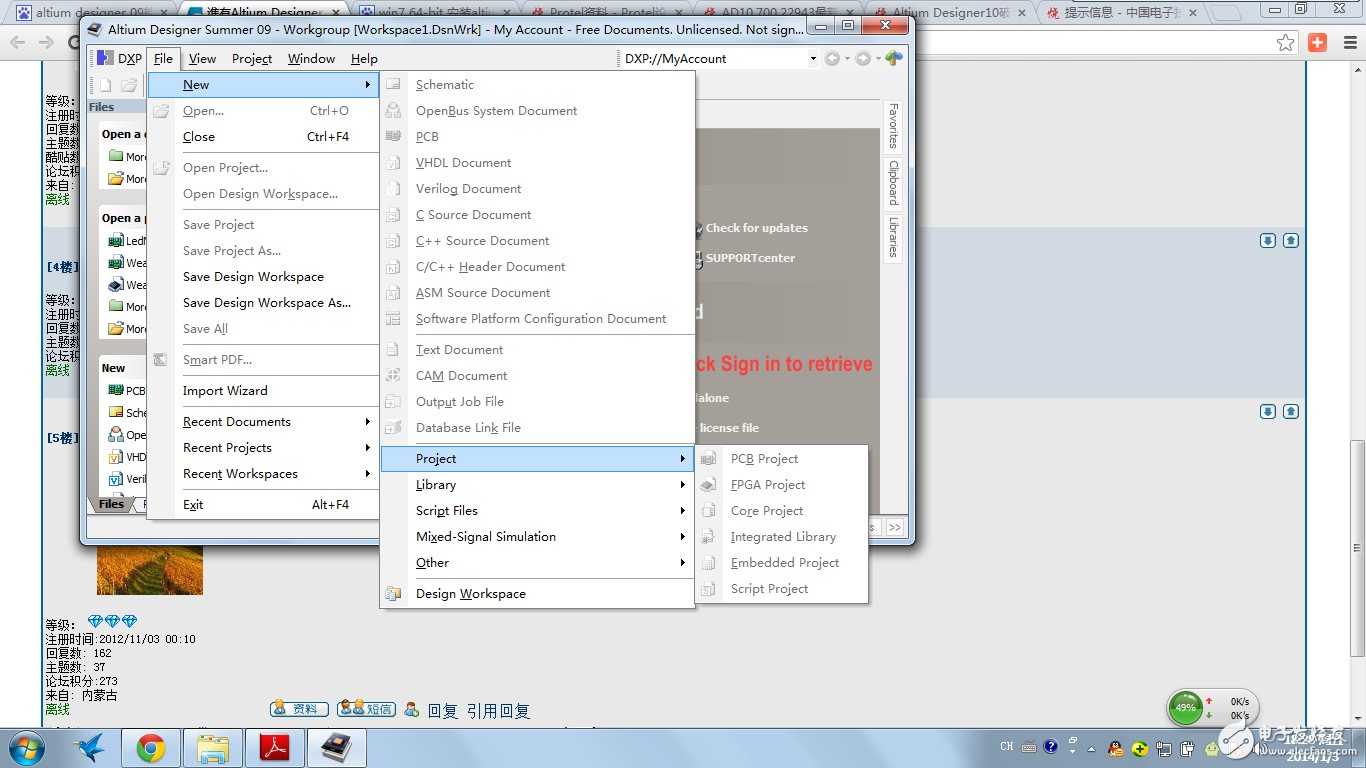The height and width of the screenshot is (768, 1366).
Task: Select VHDL Document from New submenu
Action: click(537, 163)
